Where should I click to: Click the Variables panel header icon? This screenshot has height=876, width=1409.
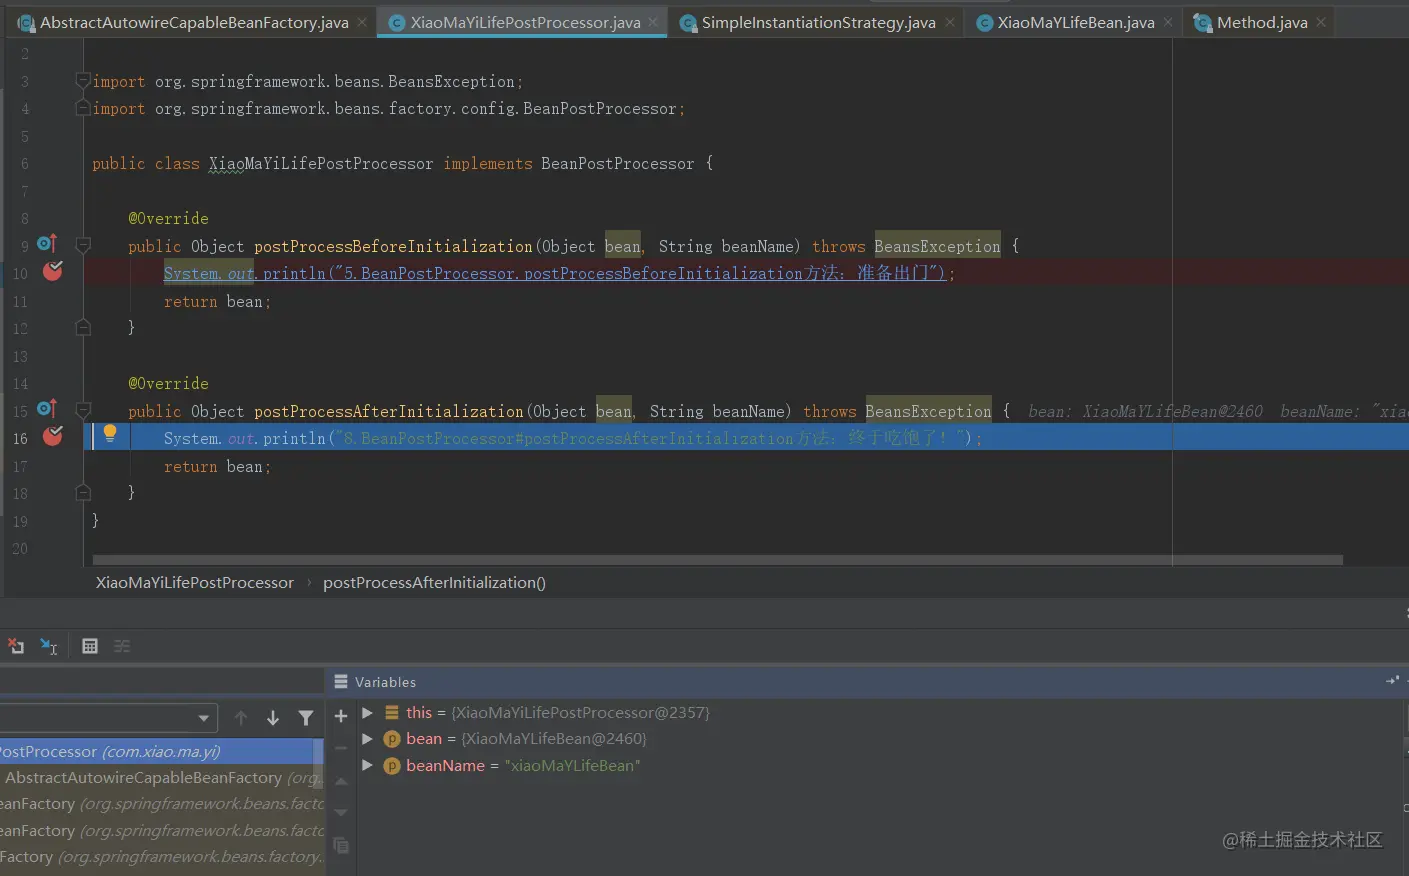click(x=341, y=681)
